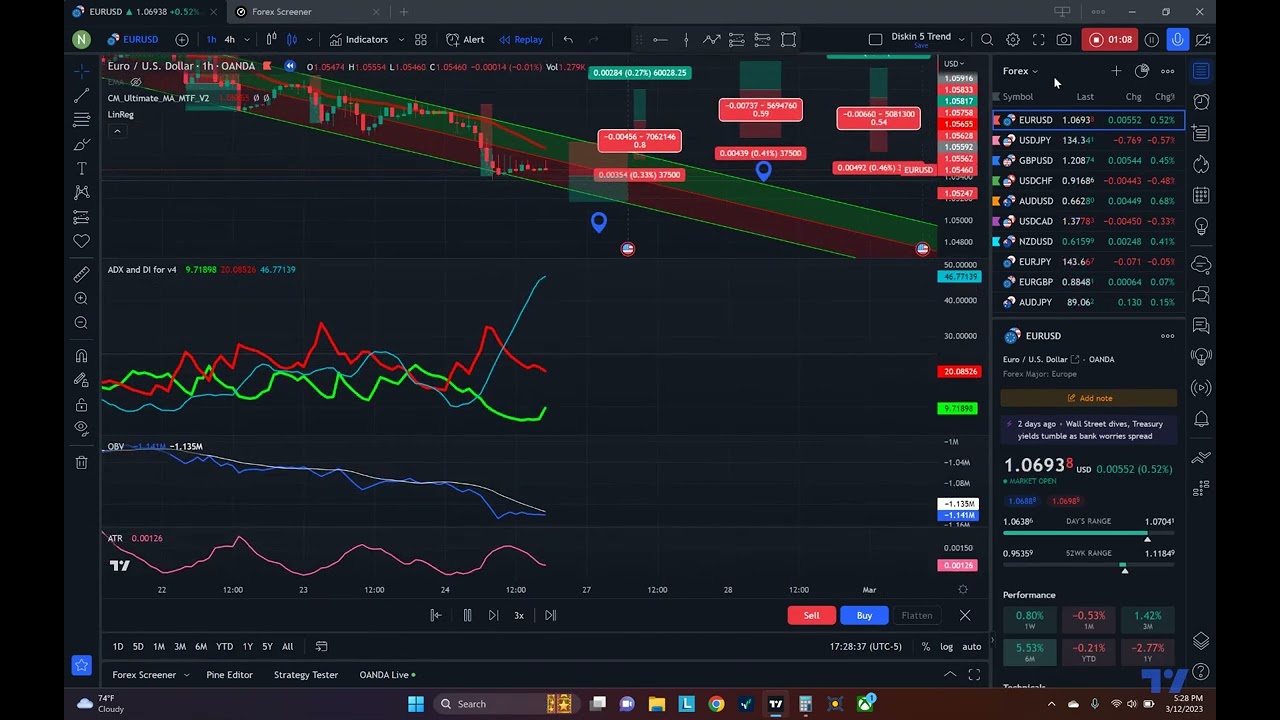The height and width of the screenshot is (720, 1280).
Task: Open the weather widget 74°F Cloudy
Action: pyautogui.click(x=100, y=704)
